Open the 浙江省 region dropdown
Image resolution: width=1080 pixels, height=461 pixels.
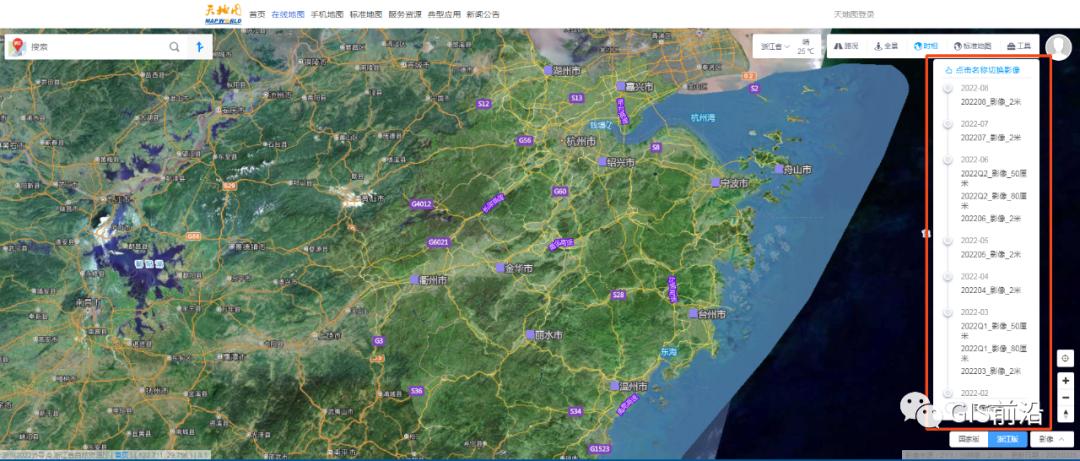point(775,47)
